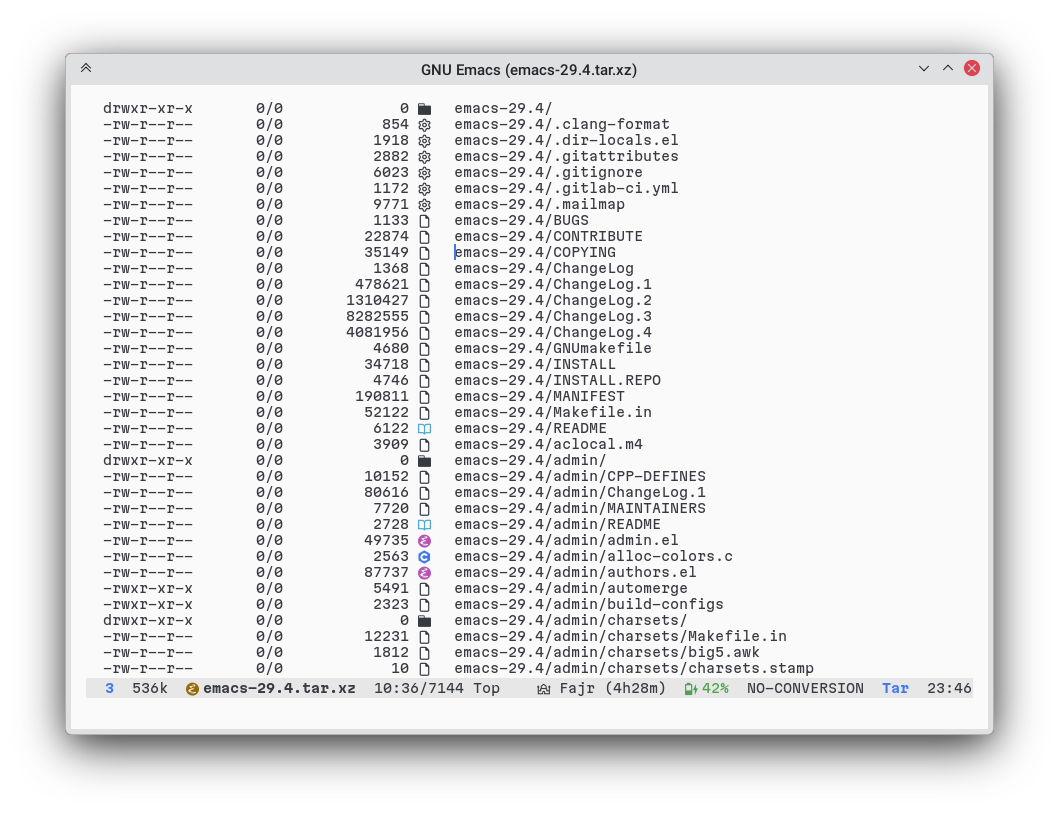Click NO-CONVERSION coding system indicator
The height and width of the screenshot is (813, 1060).
(x=805, y=689)
